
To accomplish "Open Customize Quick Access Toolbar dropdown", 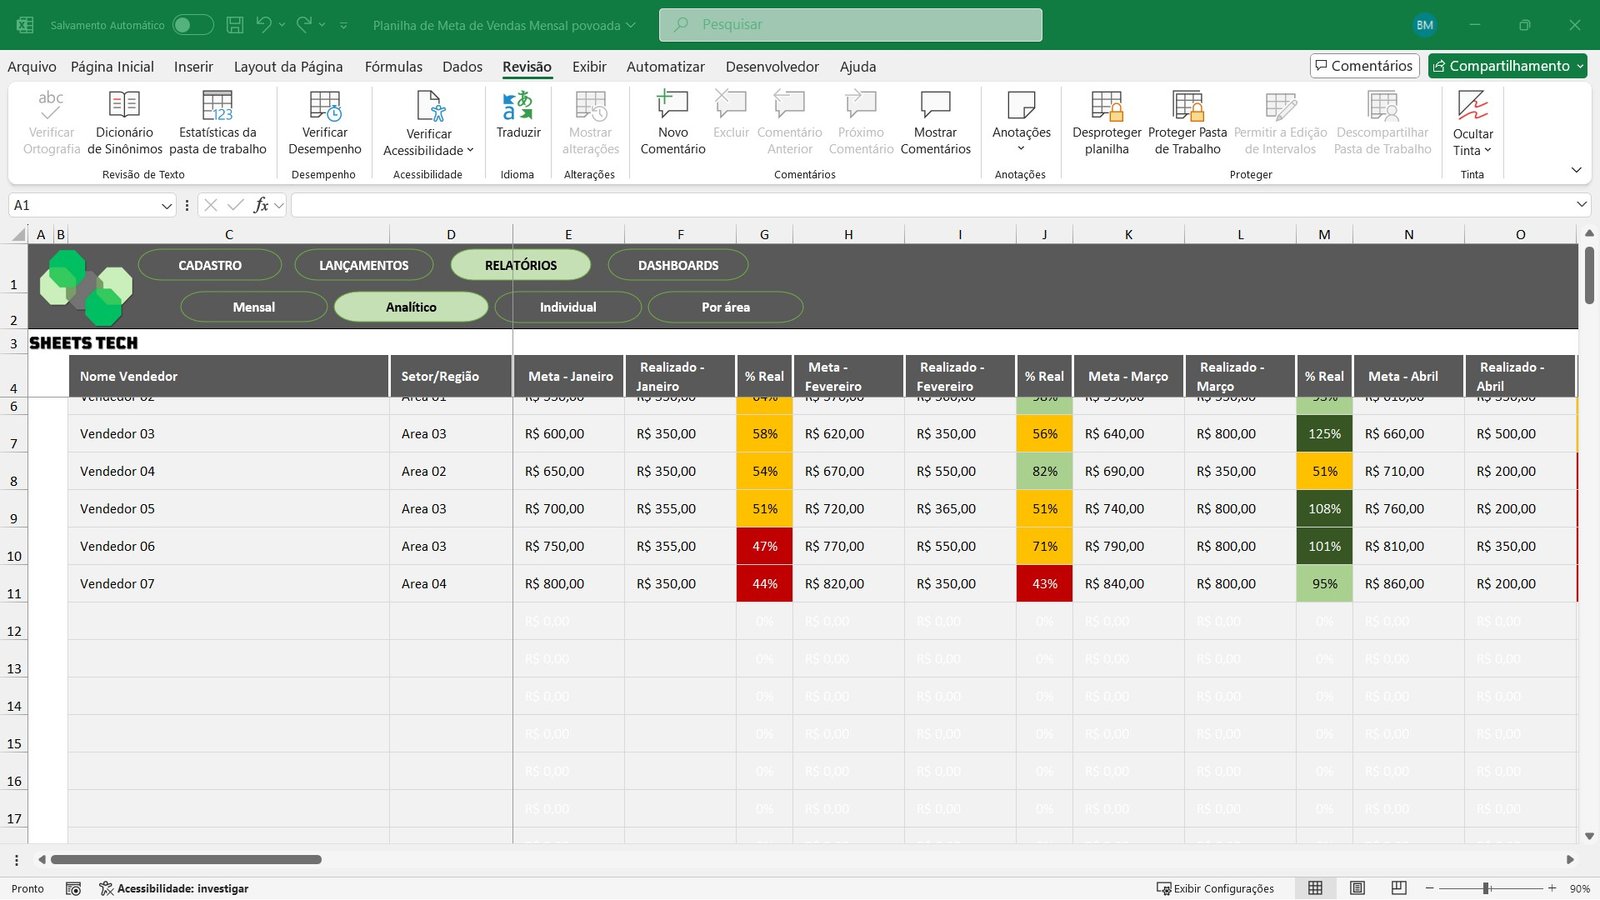I will 344,25.
